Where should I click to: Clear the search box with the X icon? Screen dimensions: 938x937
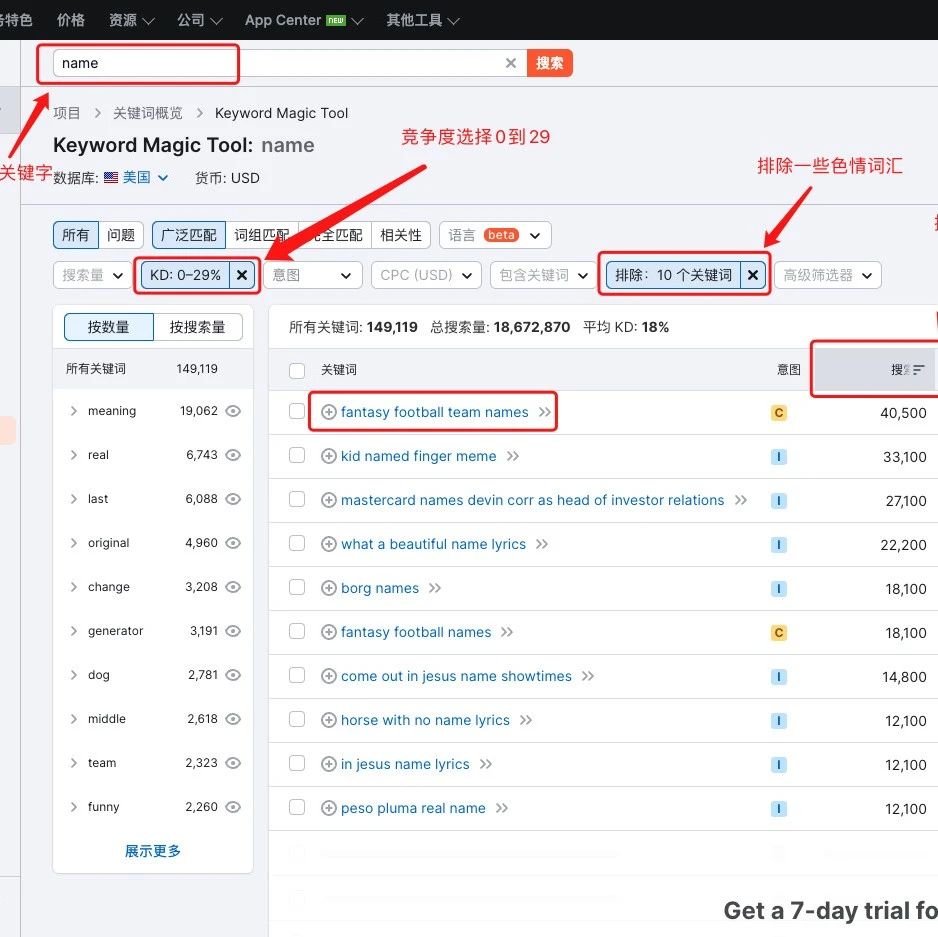(x=510, y=63)
